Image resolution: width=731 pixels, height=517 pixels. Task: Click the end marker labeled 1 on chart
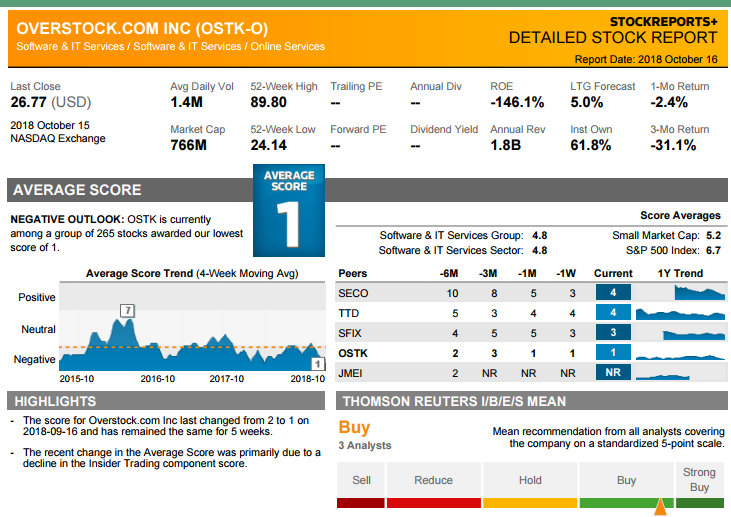pyautogui.click(x=318, y=364)
